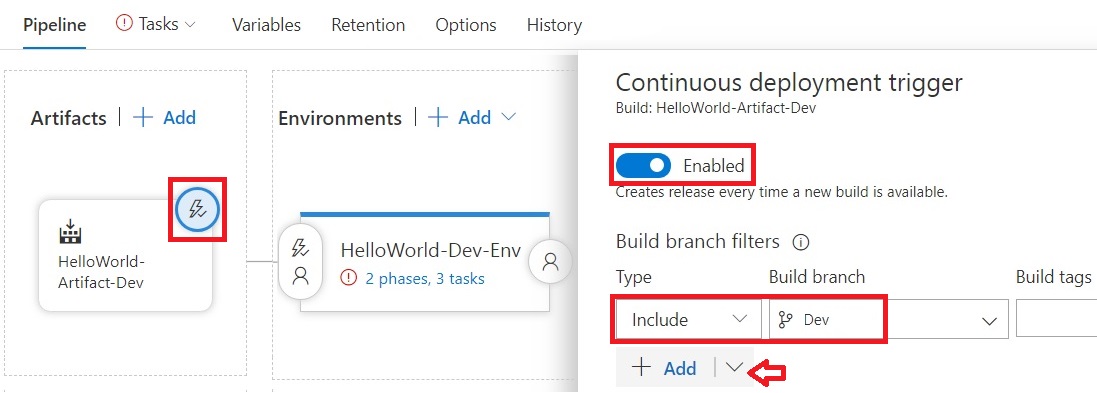Image resolution: width=1097 pixels, height=393 pixels.
Task: Click the red warning icon on Tasks tab
Action: (124, 24)
